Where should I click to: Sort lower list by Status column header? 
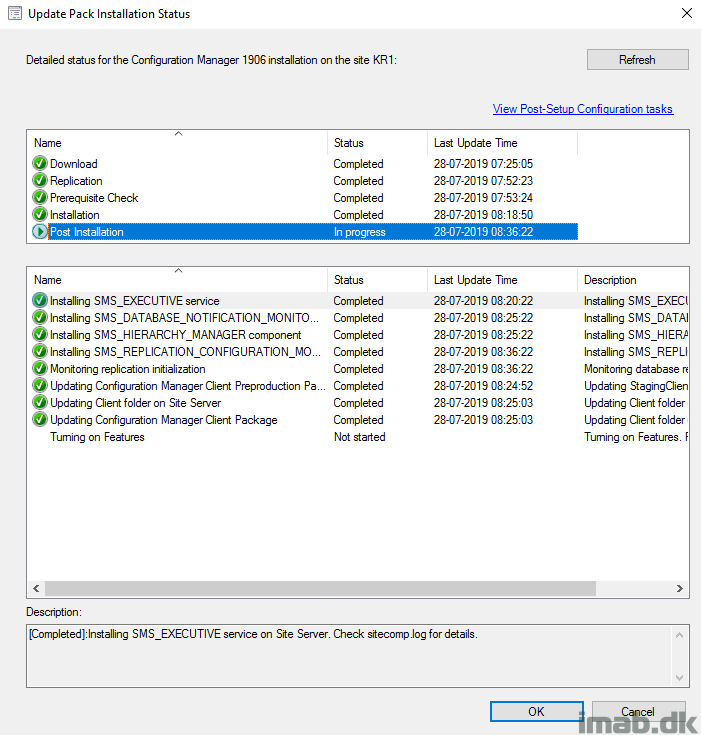click(x=377, y=280)
